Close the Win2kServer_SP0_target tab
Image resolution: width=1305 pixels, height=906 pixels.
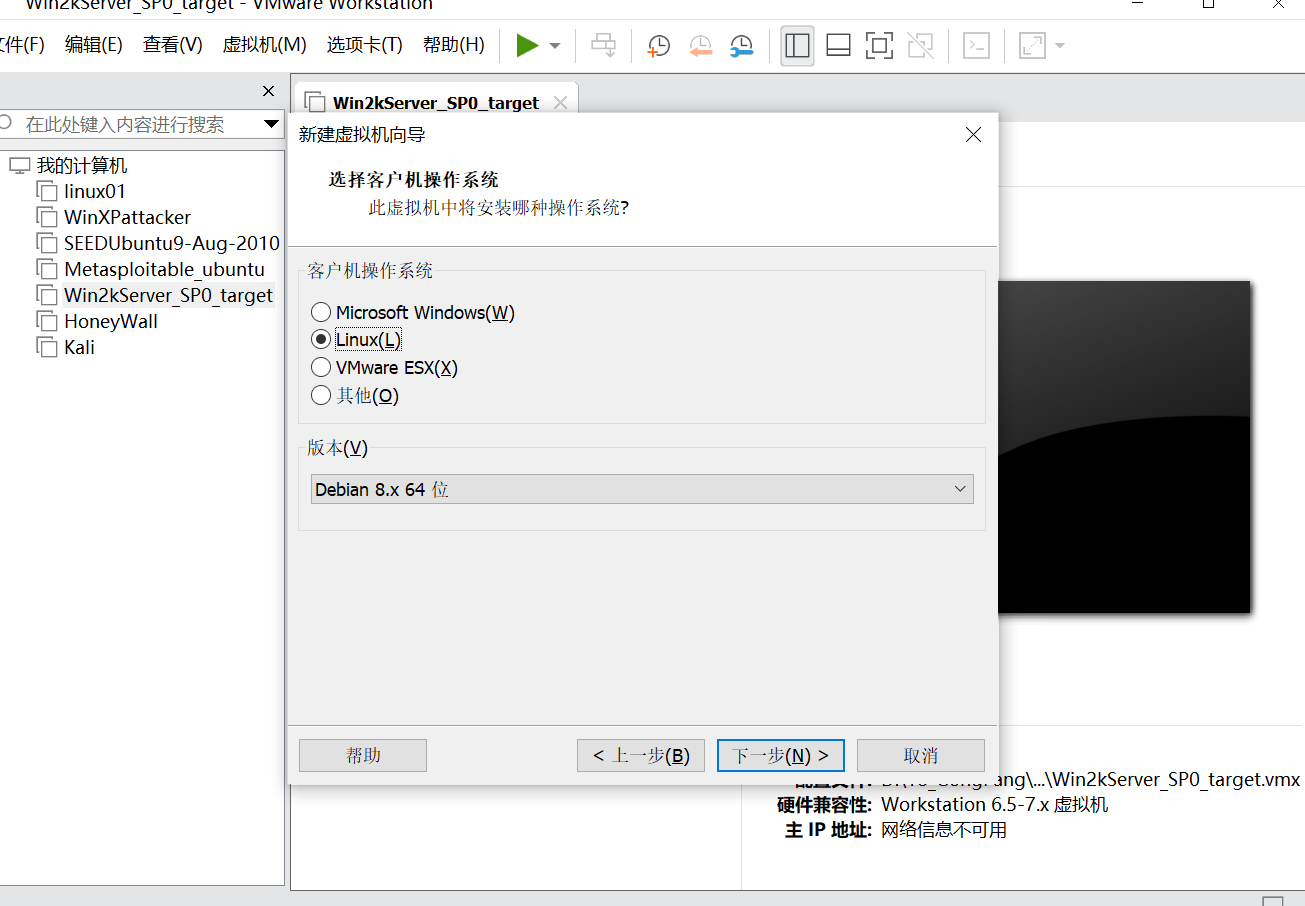tap(560, 102)
